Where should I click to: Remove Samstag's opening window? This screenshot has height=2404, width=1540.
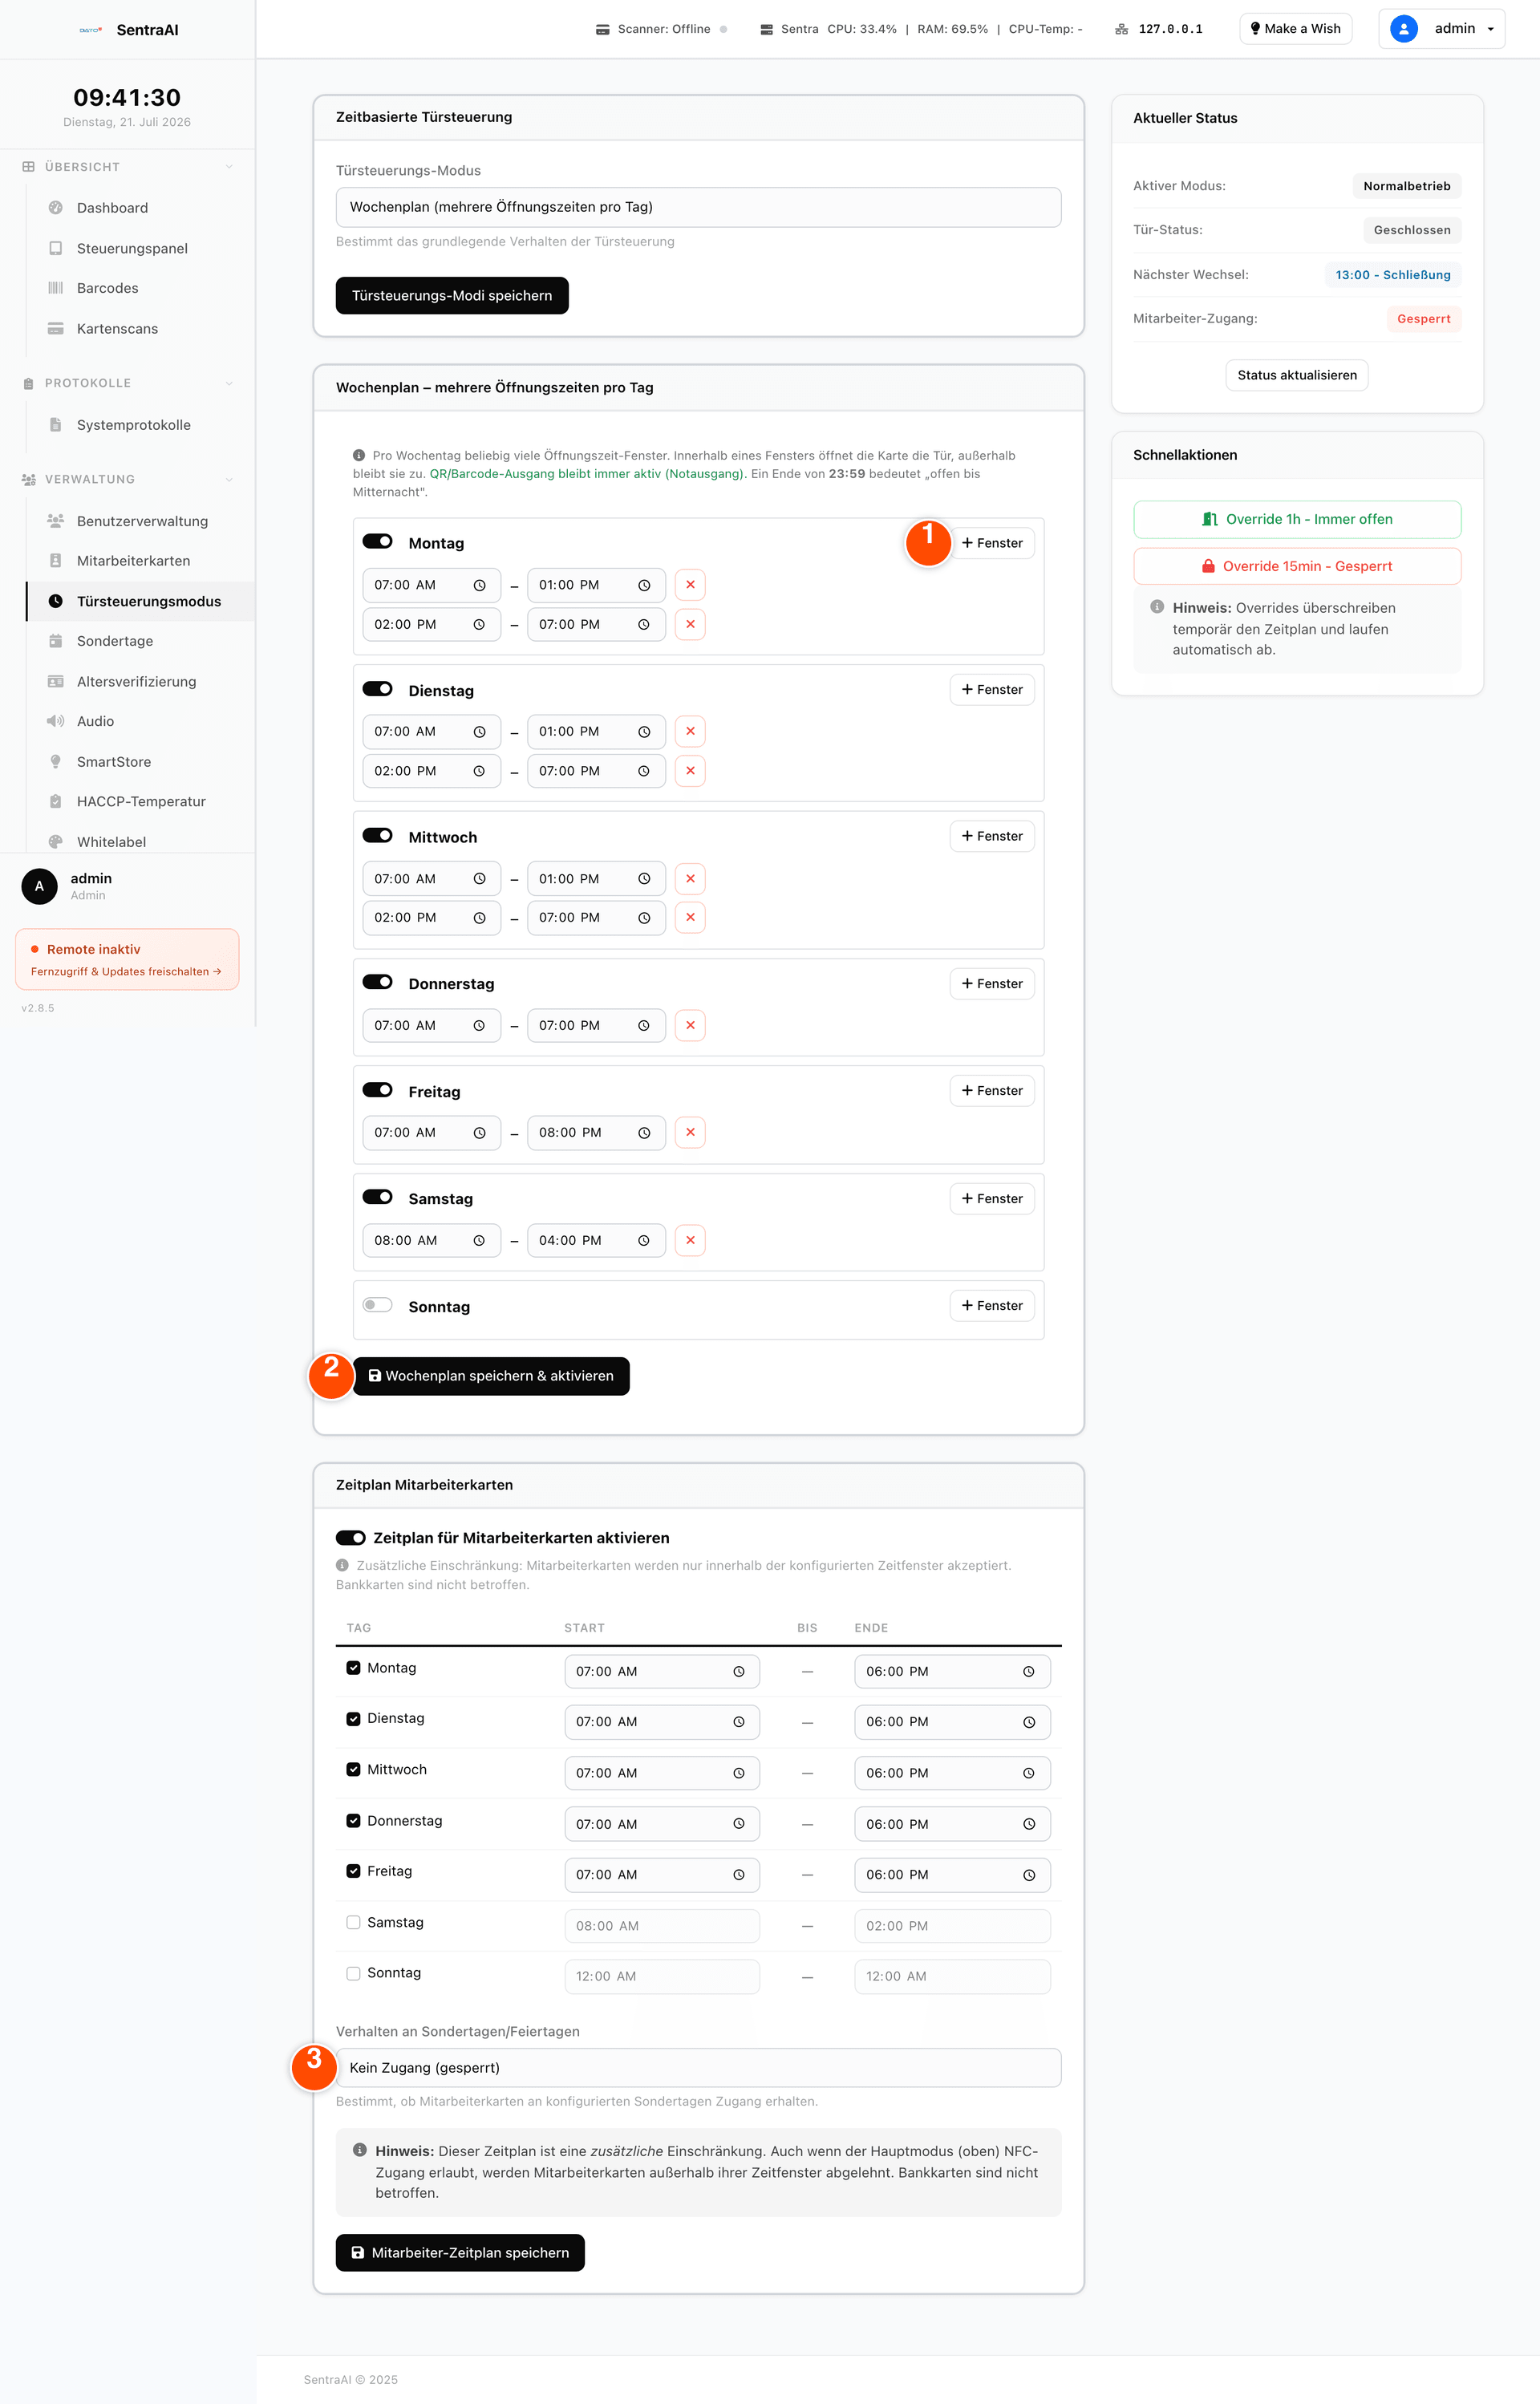click(690, 1240)
